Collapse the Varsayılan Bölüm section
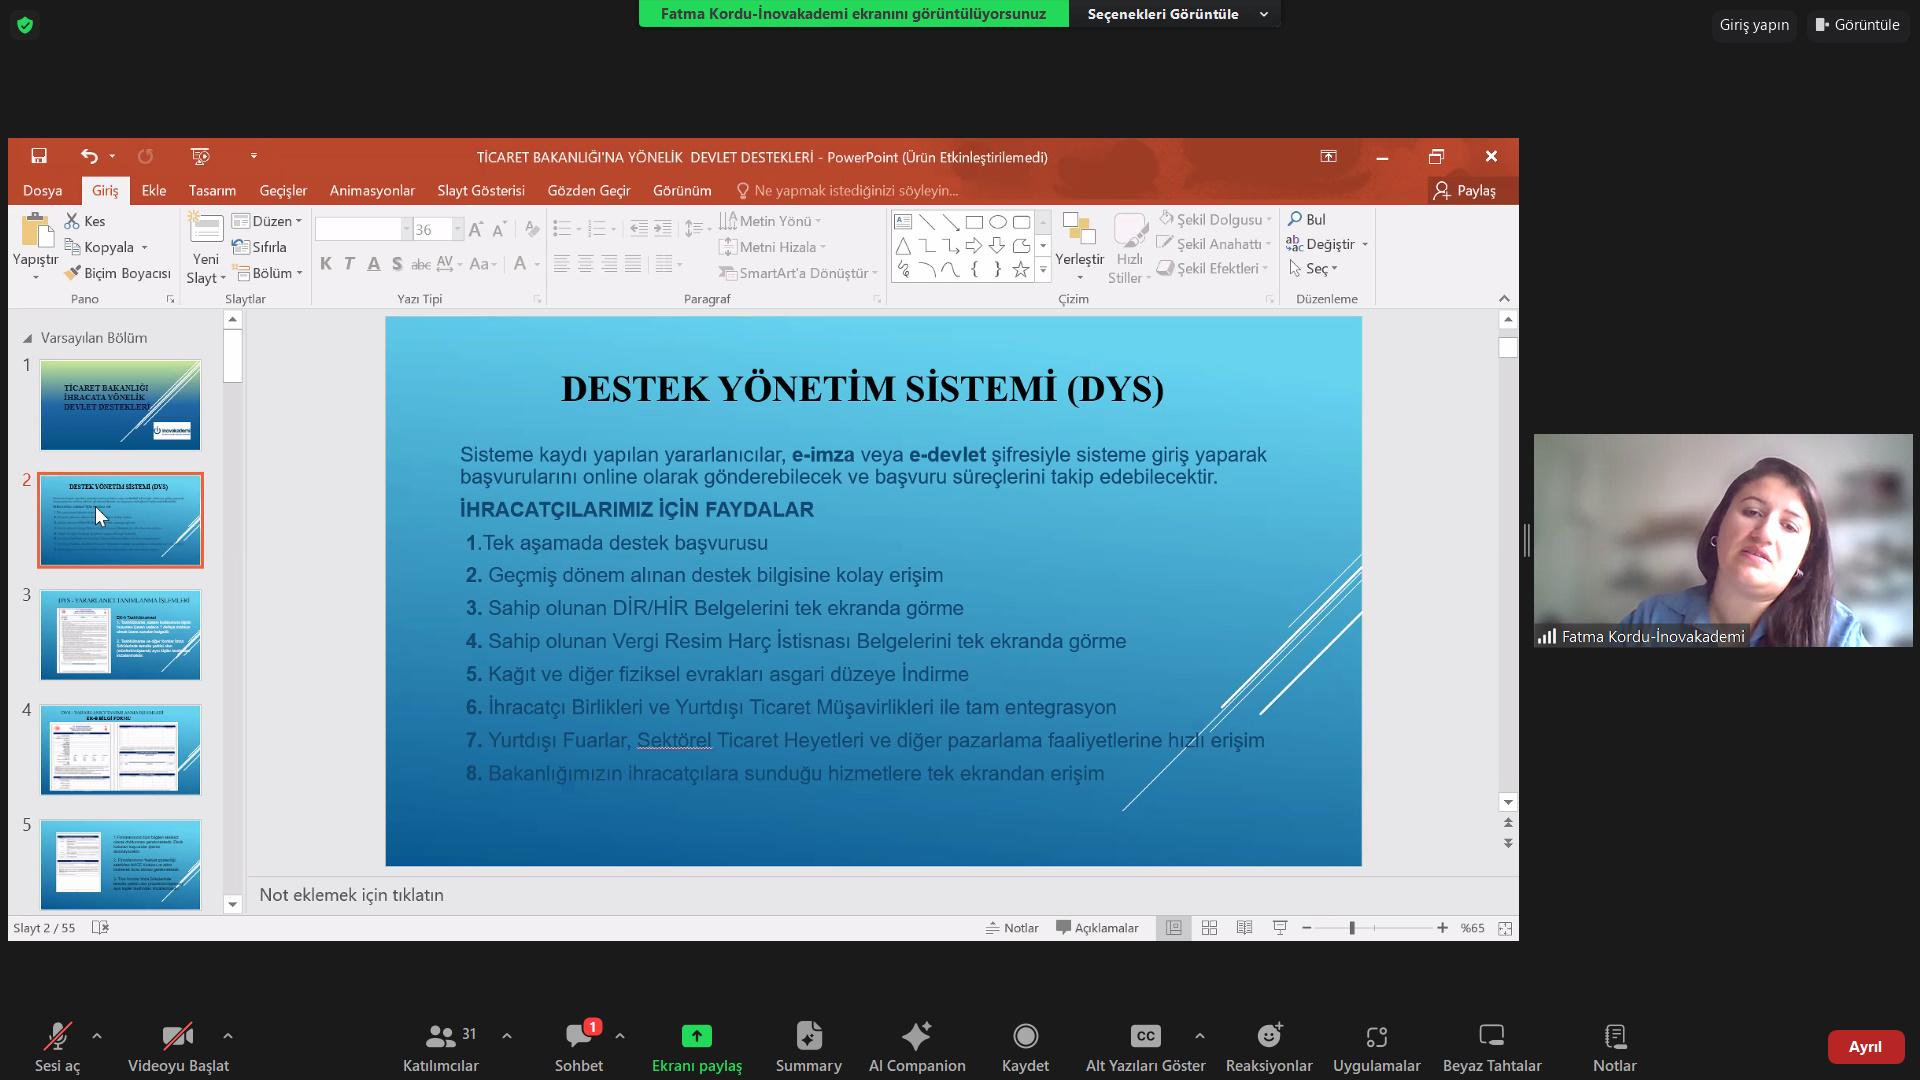The height and width of the screenshot is (1080, 1920). click(x=28, y=338)
